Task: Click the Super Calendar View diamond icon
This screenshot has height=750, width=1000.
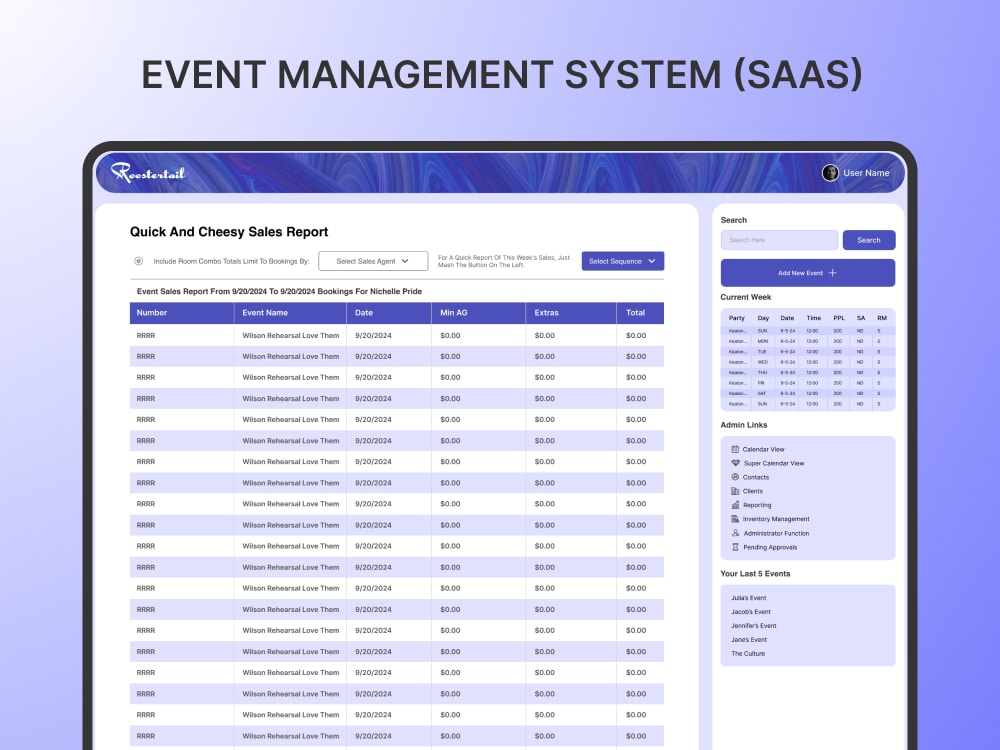Action: pos(735,463)
